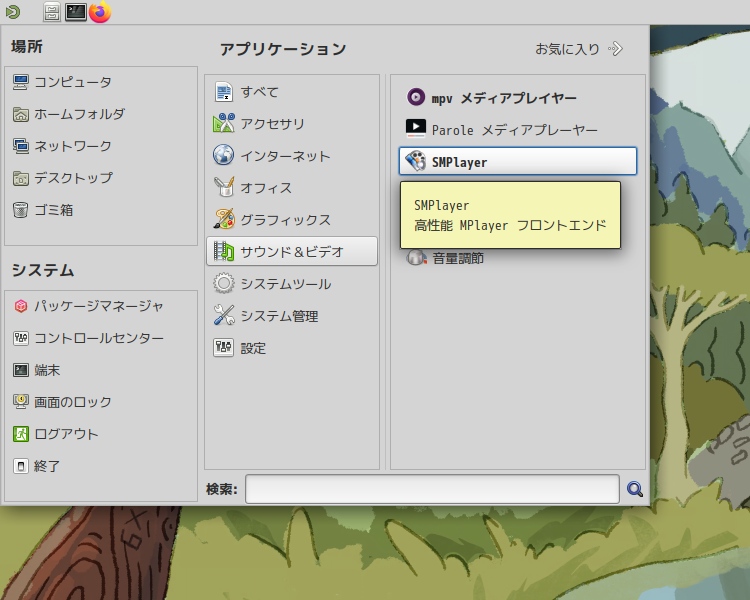Screen dimensions: 750x600
Task: Click ネットワーク text label
Action: point(73,146)
